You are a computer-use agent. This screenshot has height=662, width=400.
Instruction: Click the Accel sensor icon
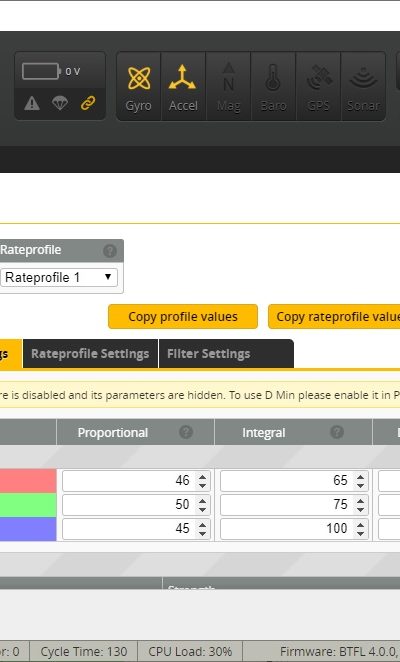click(182, 87)
